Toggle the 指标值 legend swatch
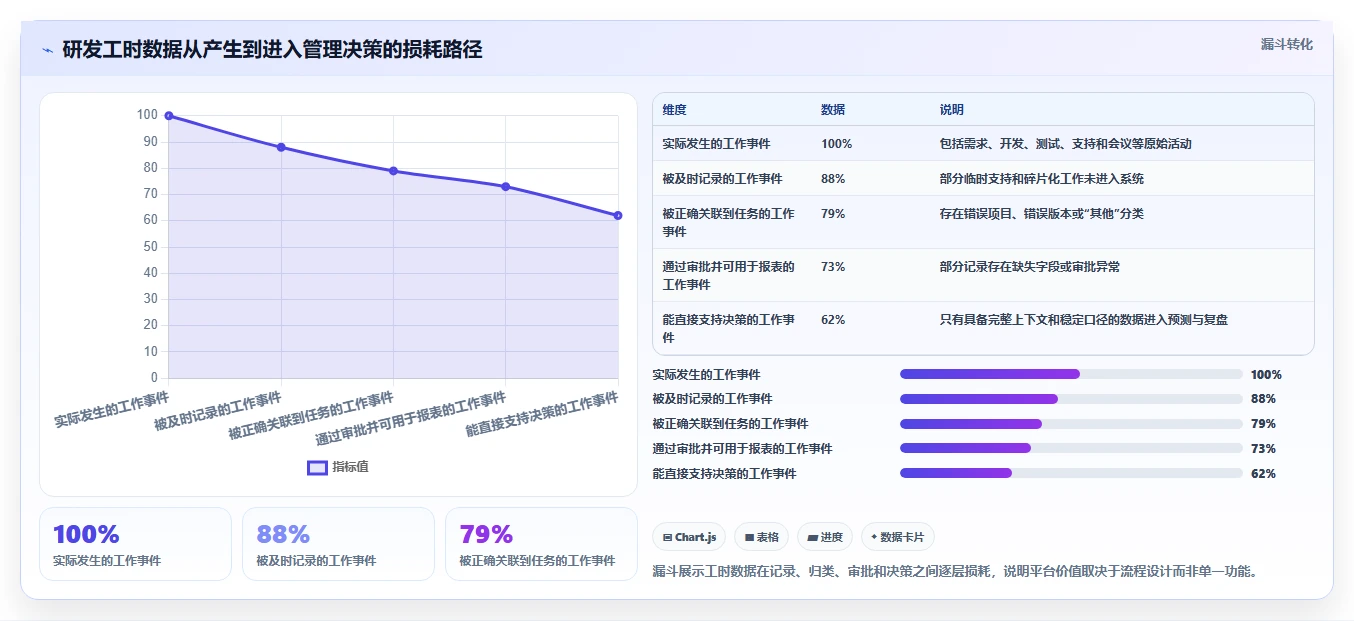Screen dimensions: 1354x621 (x=317, y=467)
